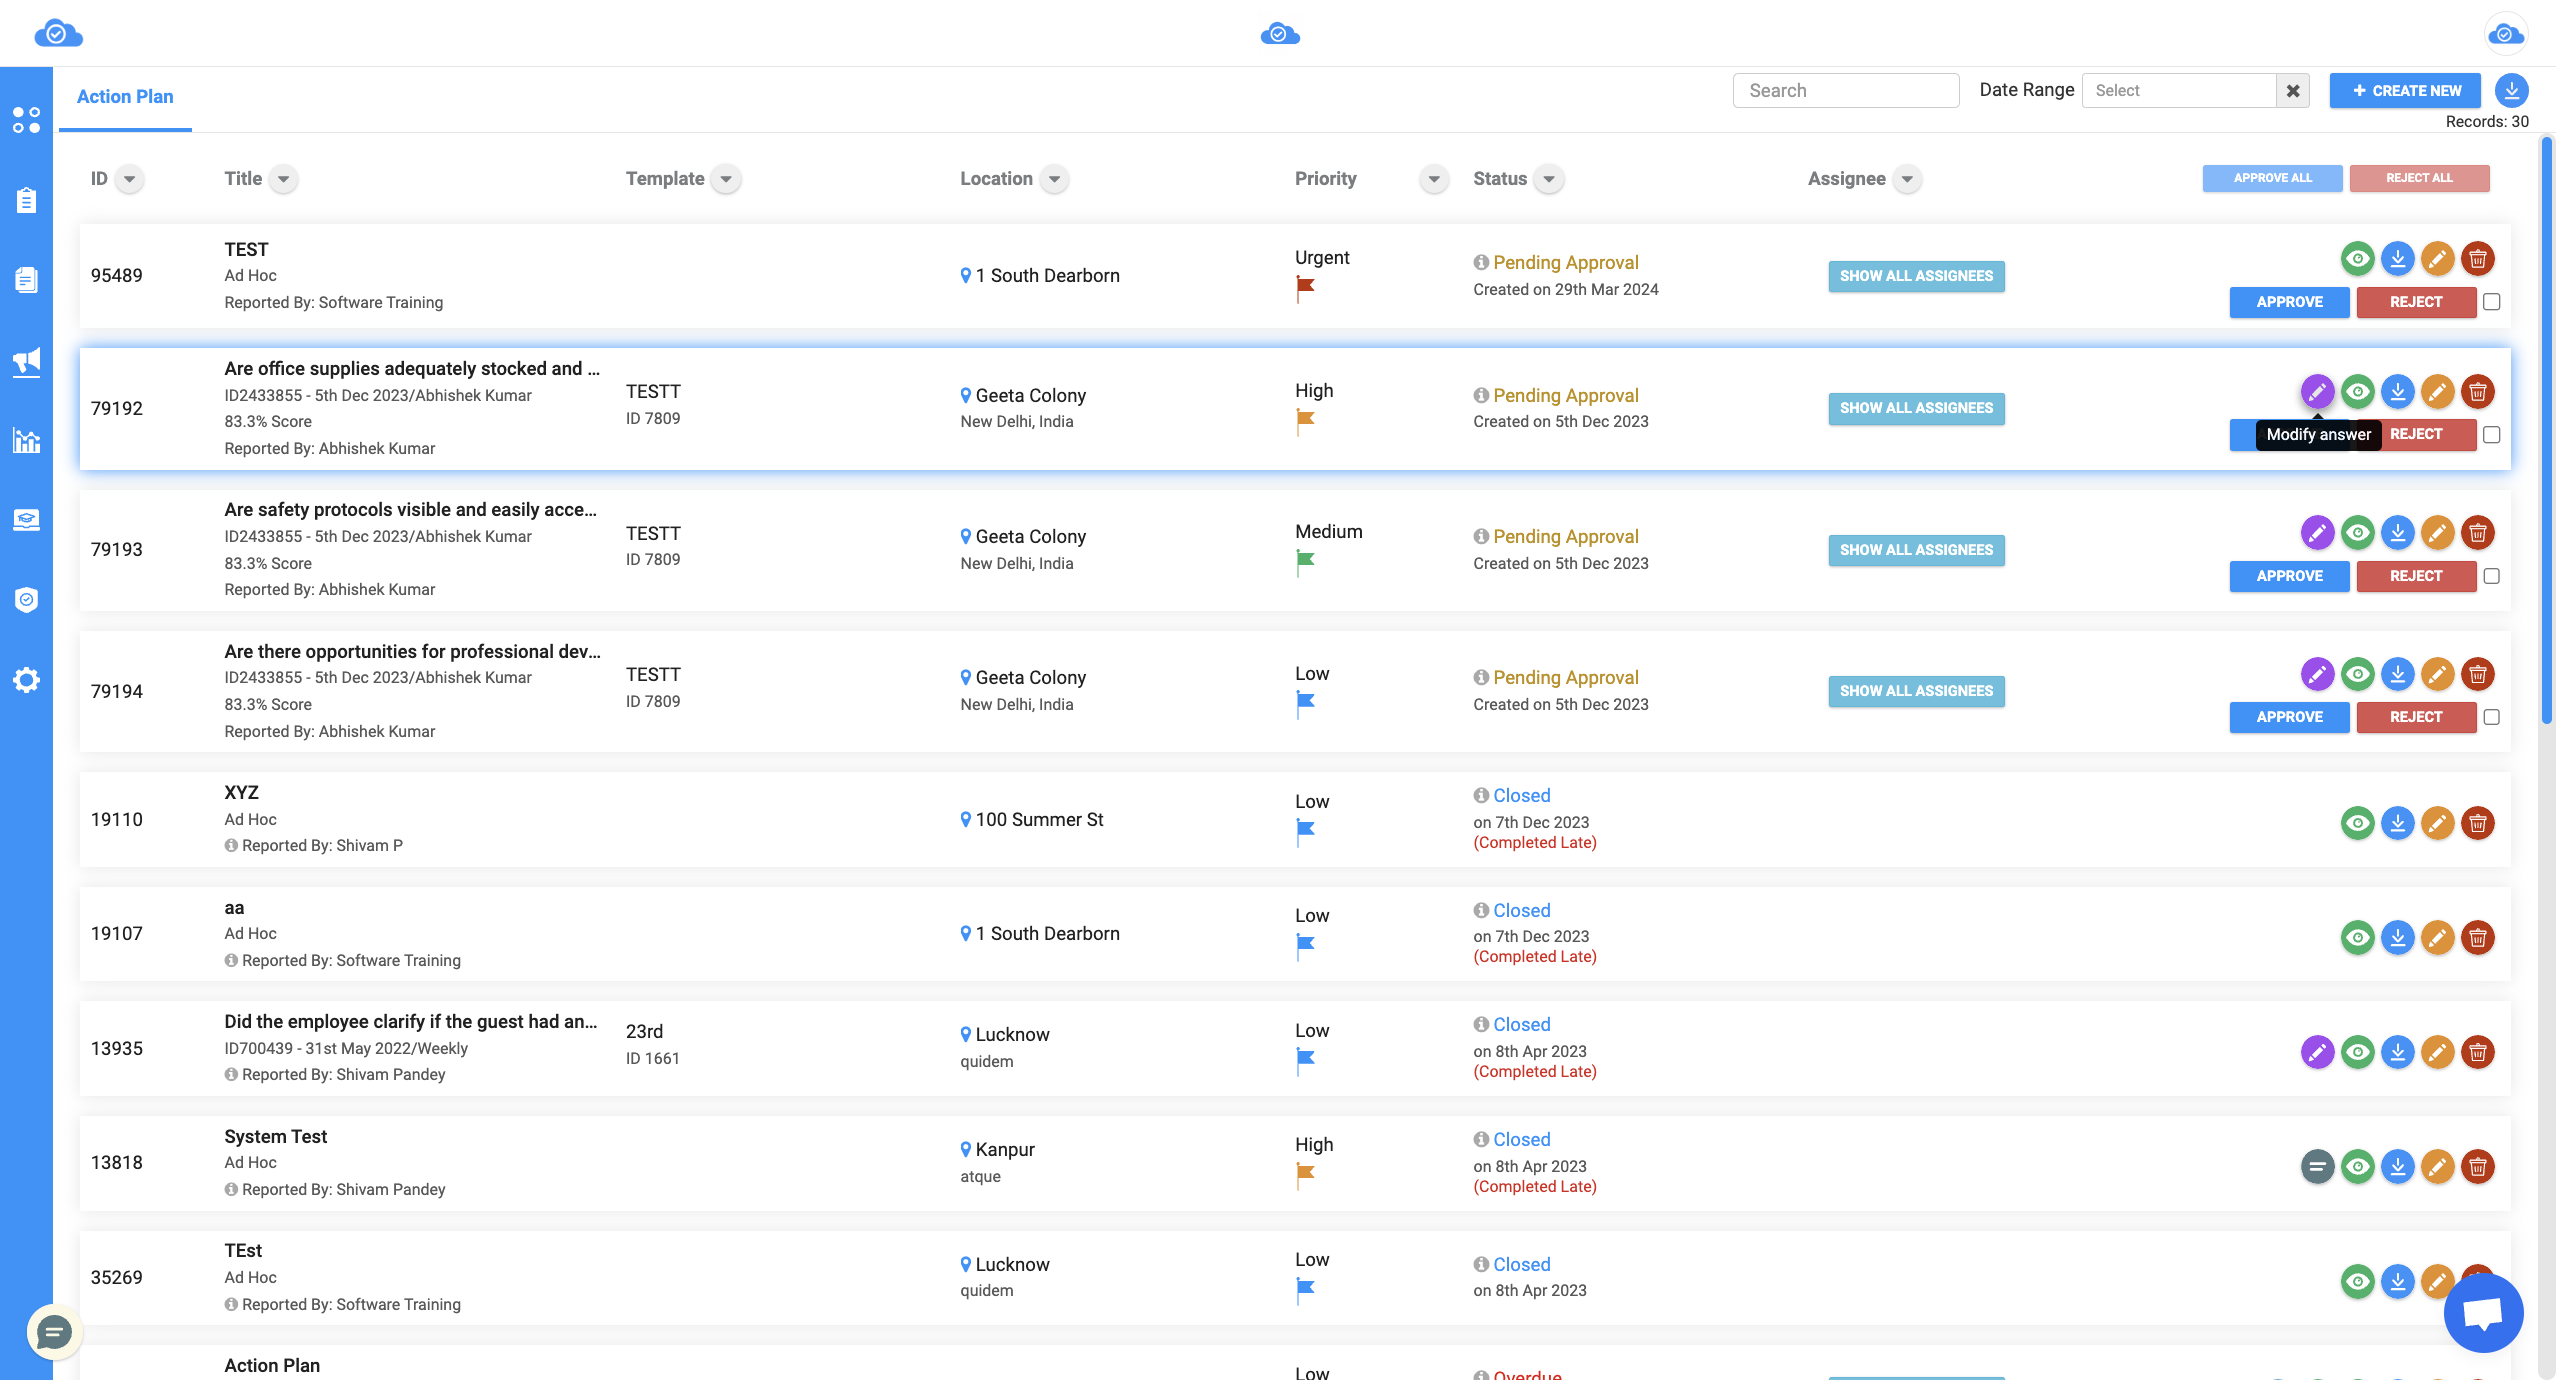Image resolution: width=2556 pixels, height=1380 pixels.
Task: Select the Action Plan tab
Action: pyautogui.click(x=125, y=97)
